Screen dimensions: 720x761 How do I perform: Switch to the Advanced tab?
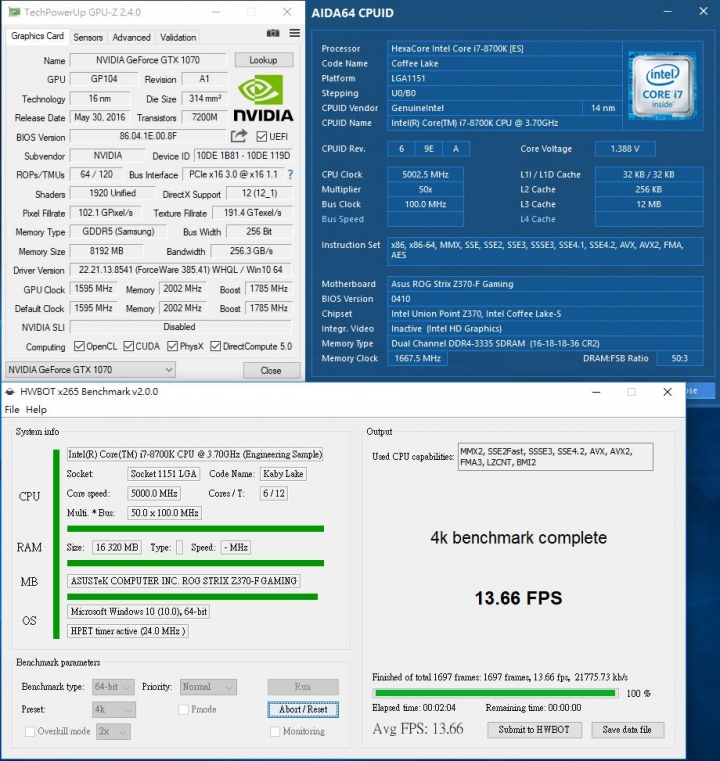131,37
